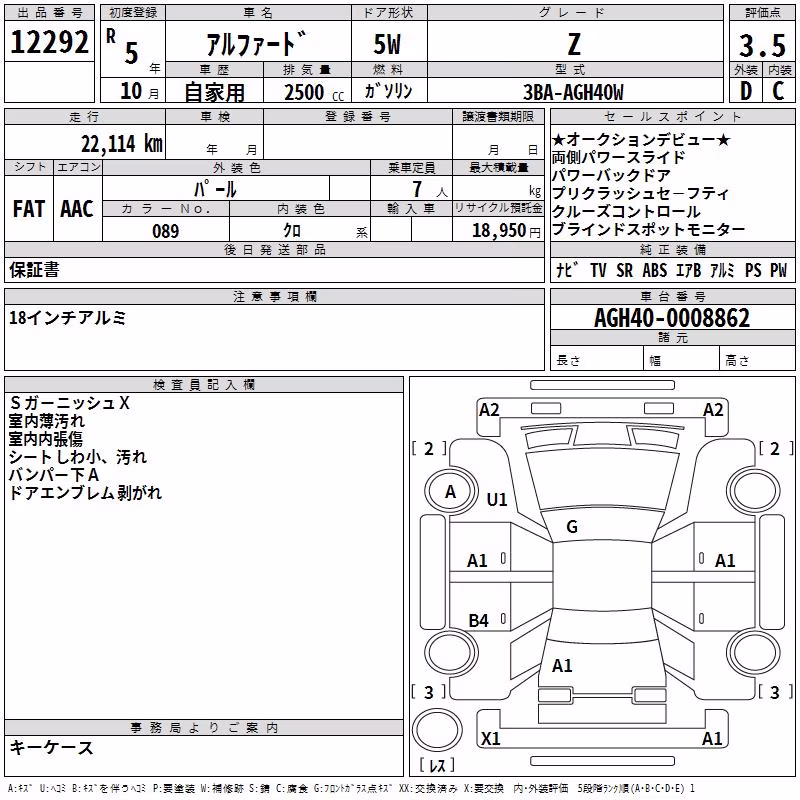Select exterior grade letter D
800x800 pixels.
(x=745, y=91)
